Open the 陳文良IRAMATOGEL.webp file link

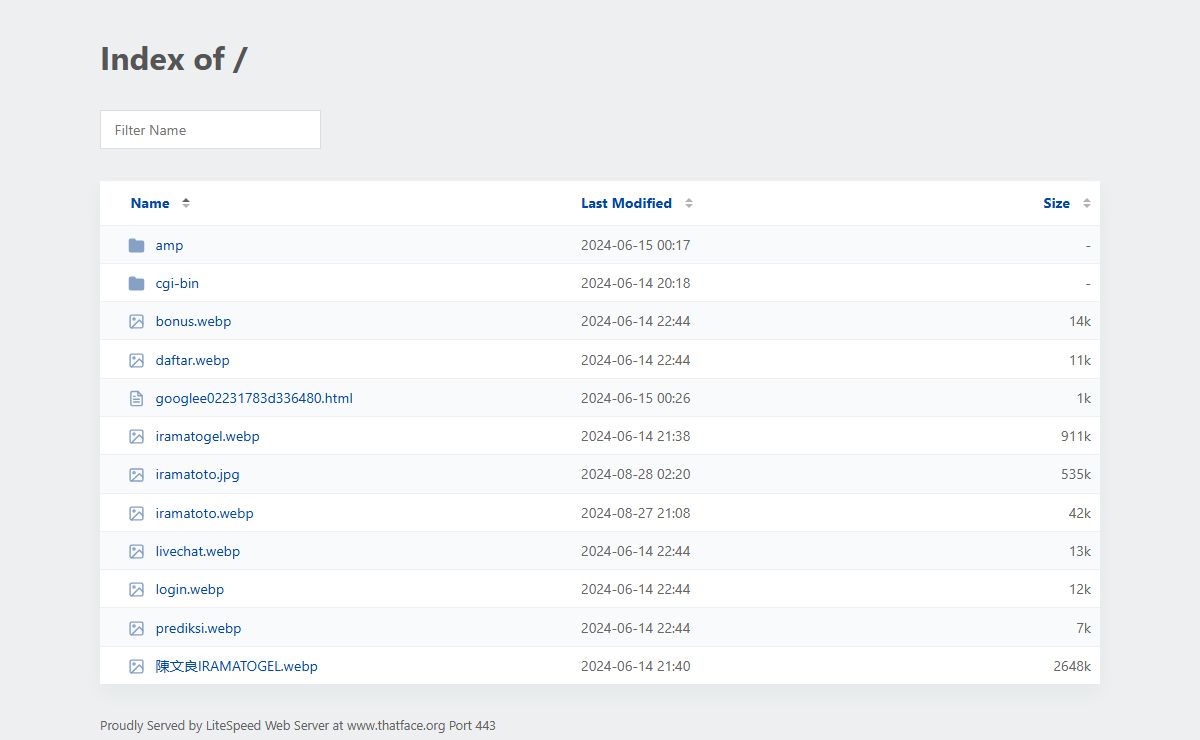pyautogui.click(x=236, y=666)
